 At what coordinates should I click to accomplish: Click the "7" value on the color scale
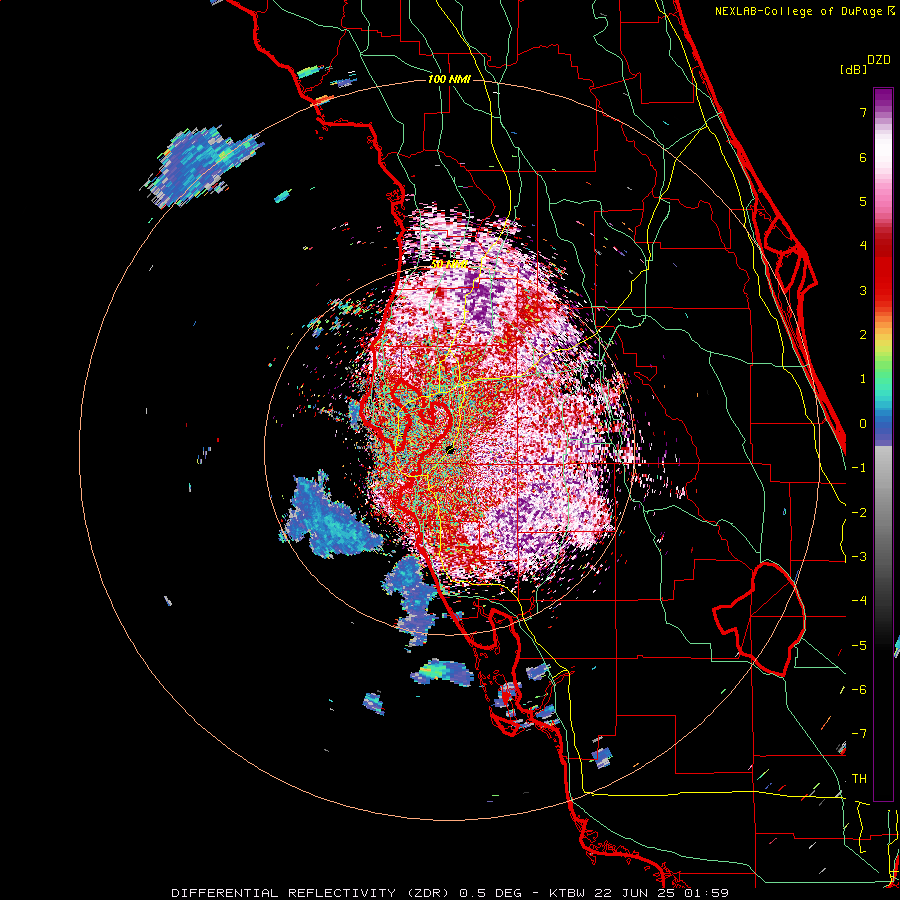click(863, 112)
